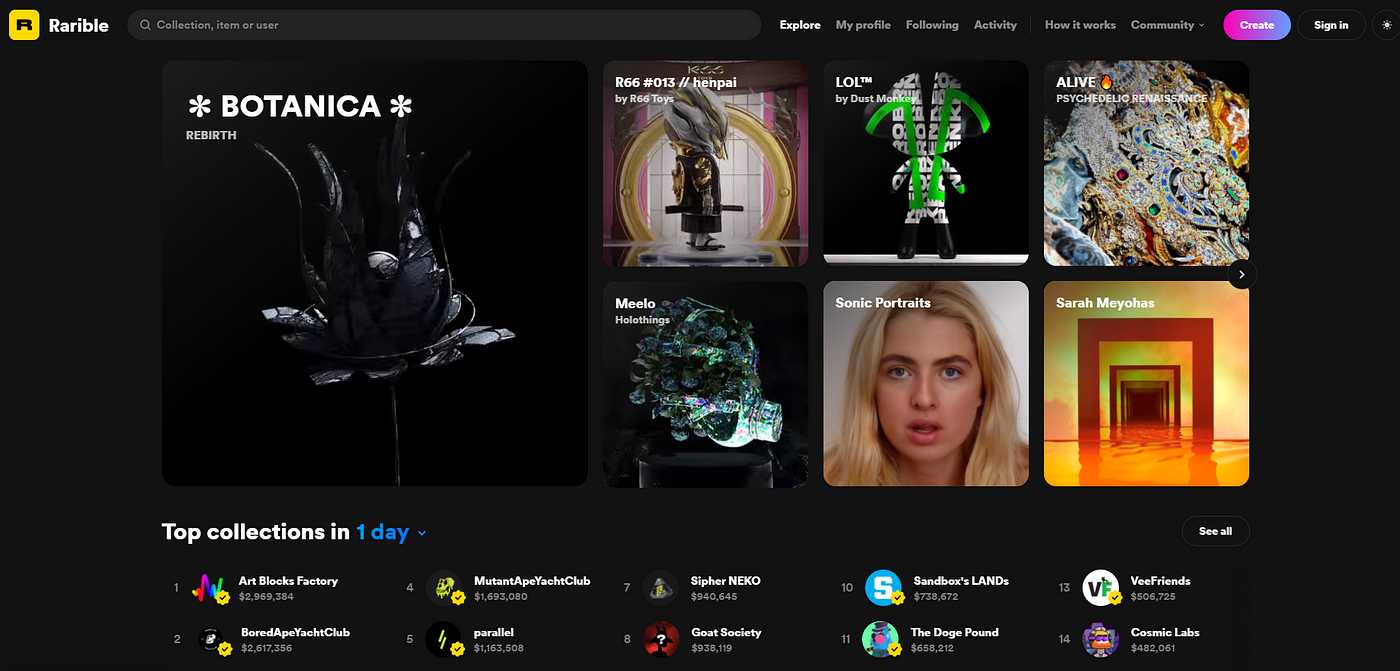Image resolution: width=1400 pixels, height=671 pixels.
Task: Expand the Community dropdown menu
Action: (x=1167, y=25)
